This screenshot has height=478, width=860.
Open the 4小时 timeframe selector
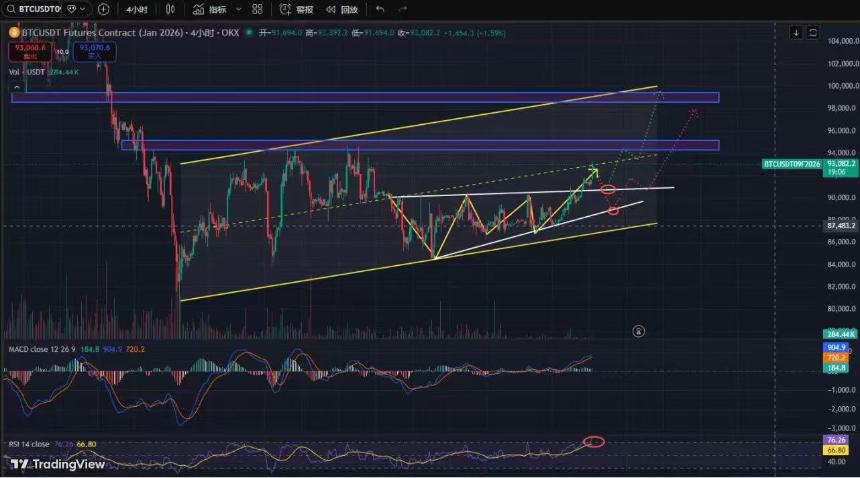click(137, 9)
